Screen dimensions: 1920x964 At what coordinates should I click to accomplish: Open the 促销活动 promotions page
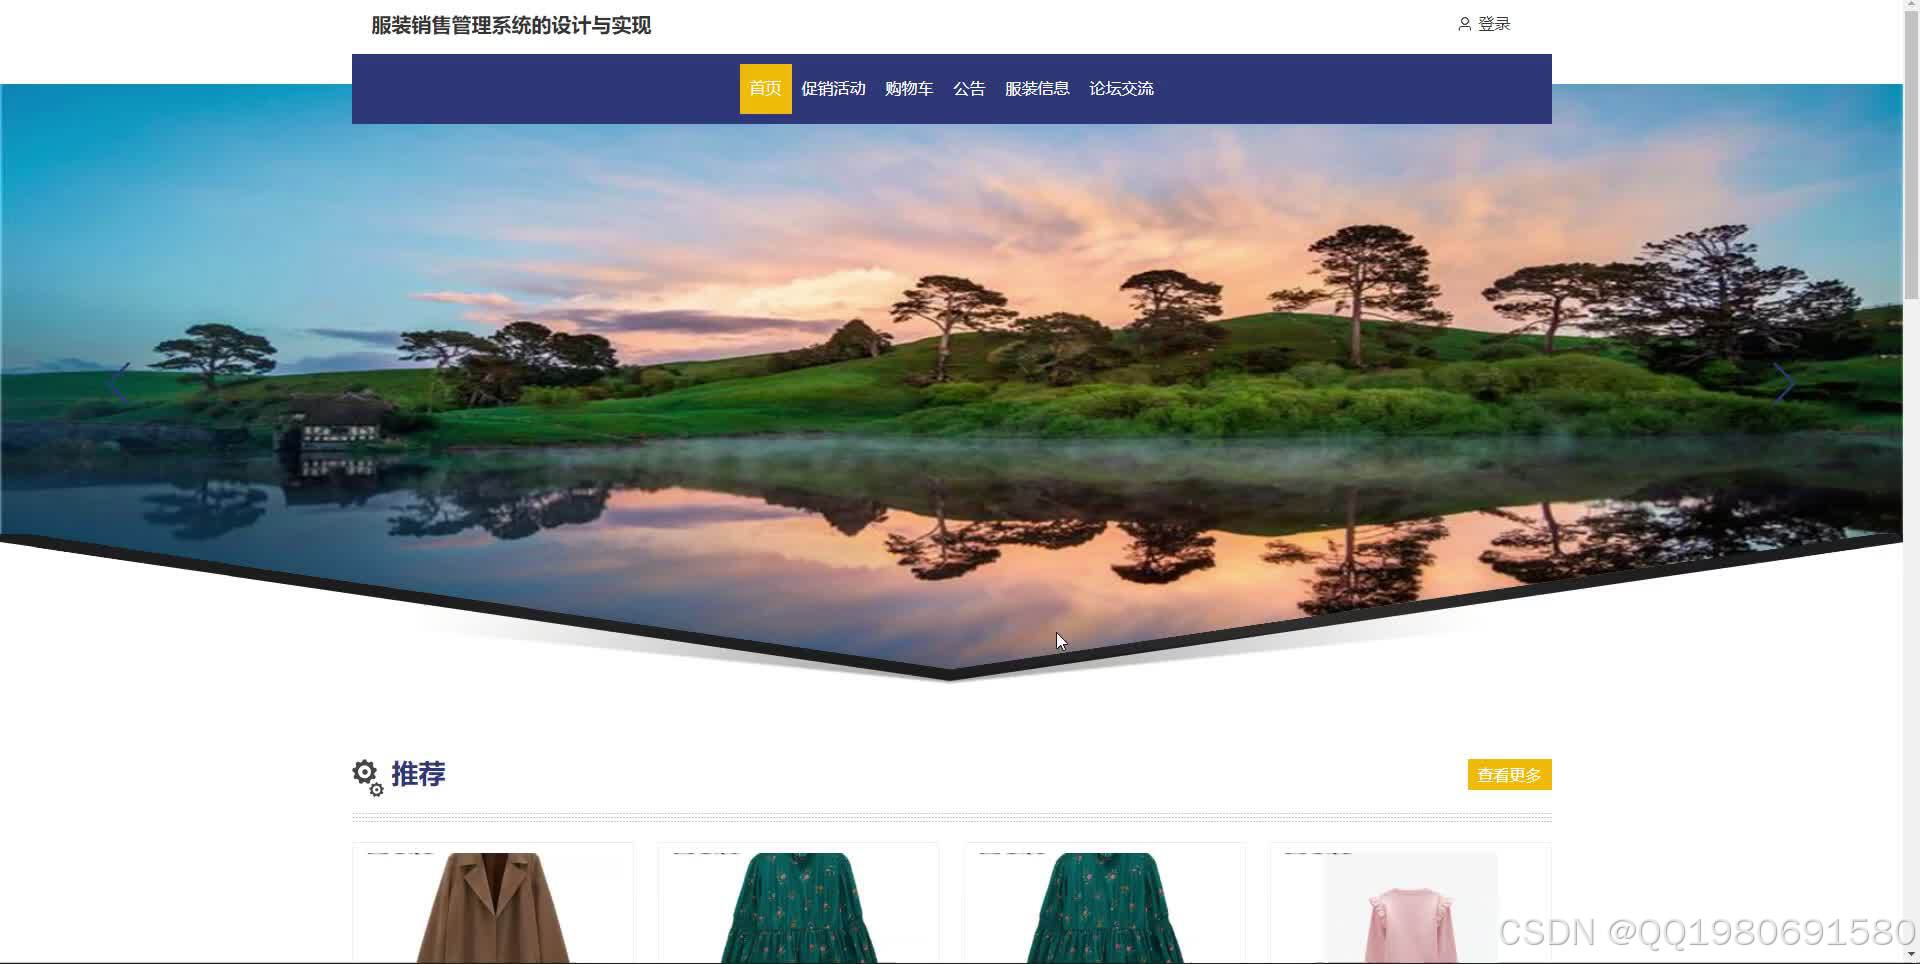833,88
